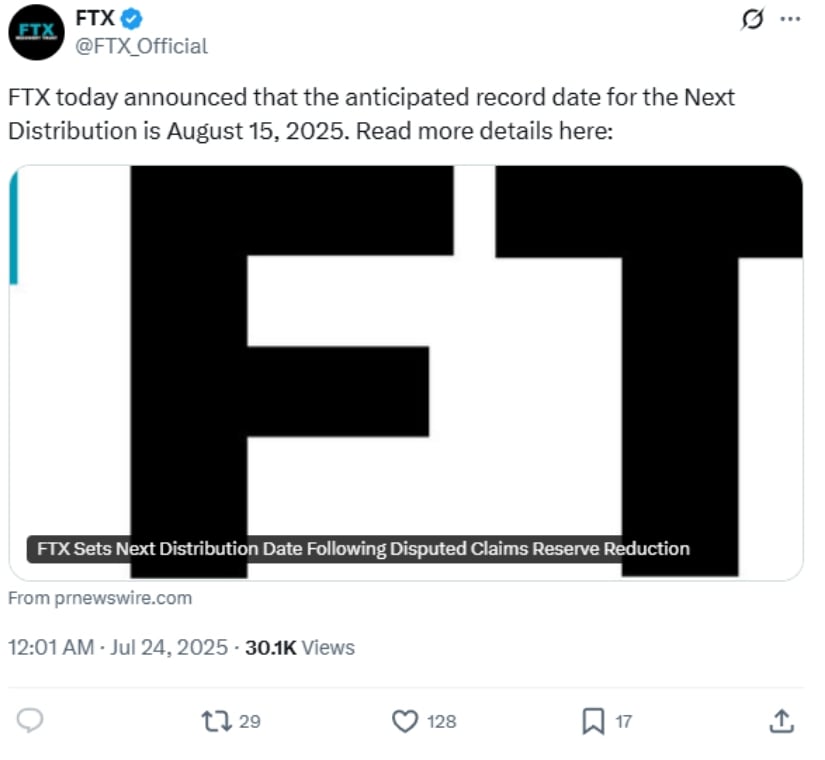Screen dimensions: 825x760
Task: Repost this tweet with the retweet icon
Action: click(217, 721)
